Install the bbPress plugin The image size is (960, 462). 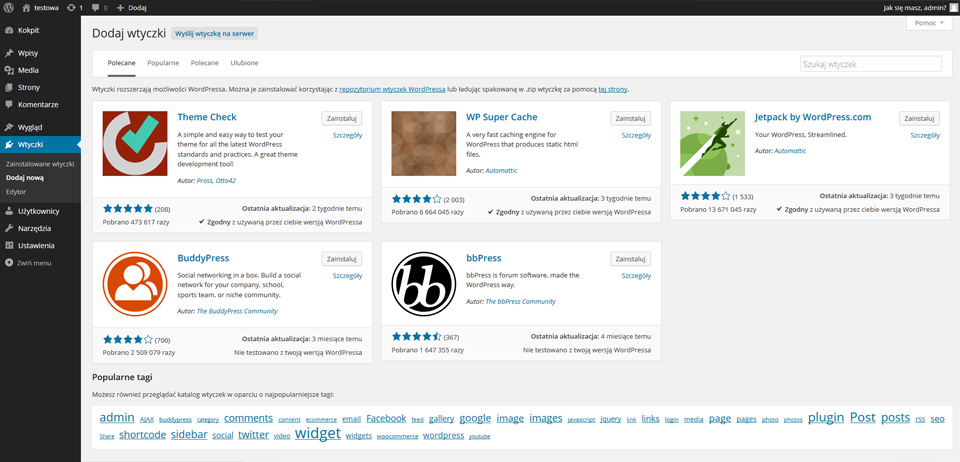click(631, 259)
